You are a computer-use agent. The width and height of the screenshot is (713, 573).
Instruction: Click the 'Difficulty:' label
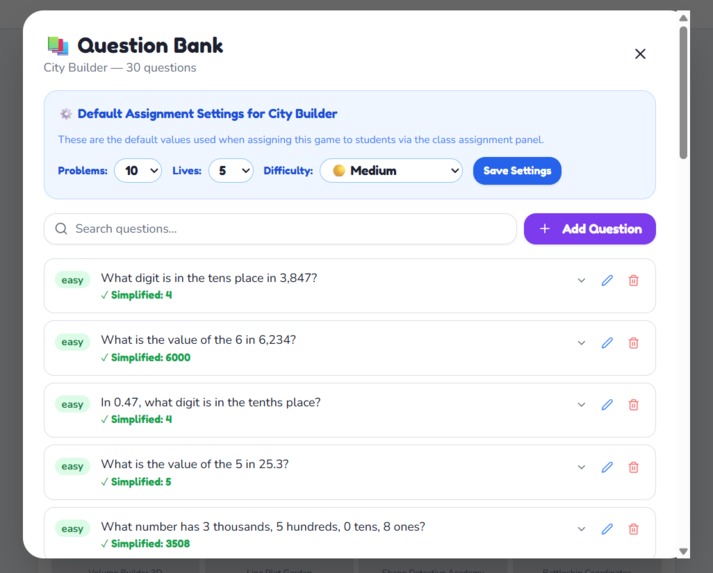pyautogui.click(x=288, y=171)
